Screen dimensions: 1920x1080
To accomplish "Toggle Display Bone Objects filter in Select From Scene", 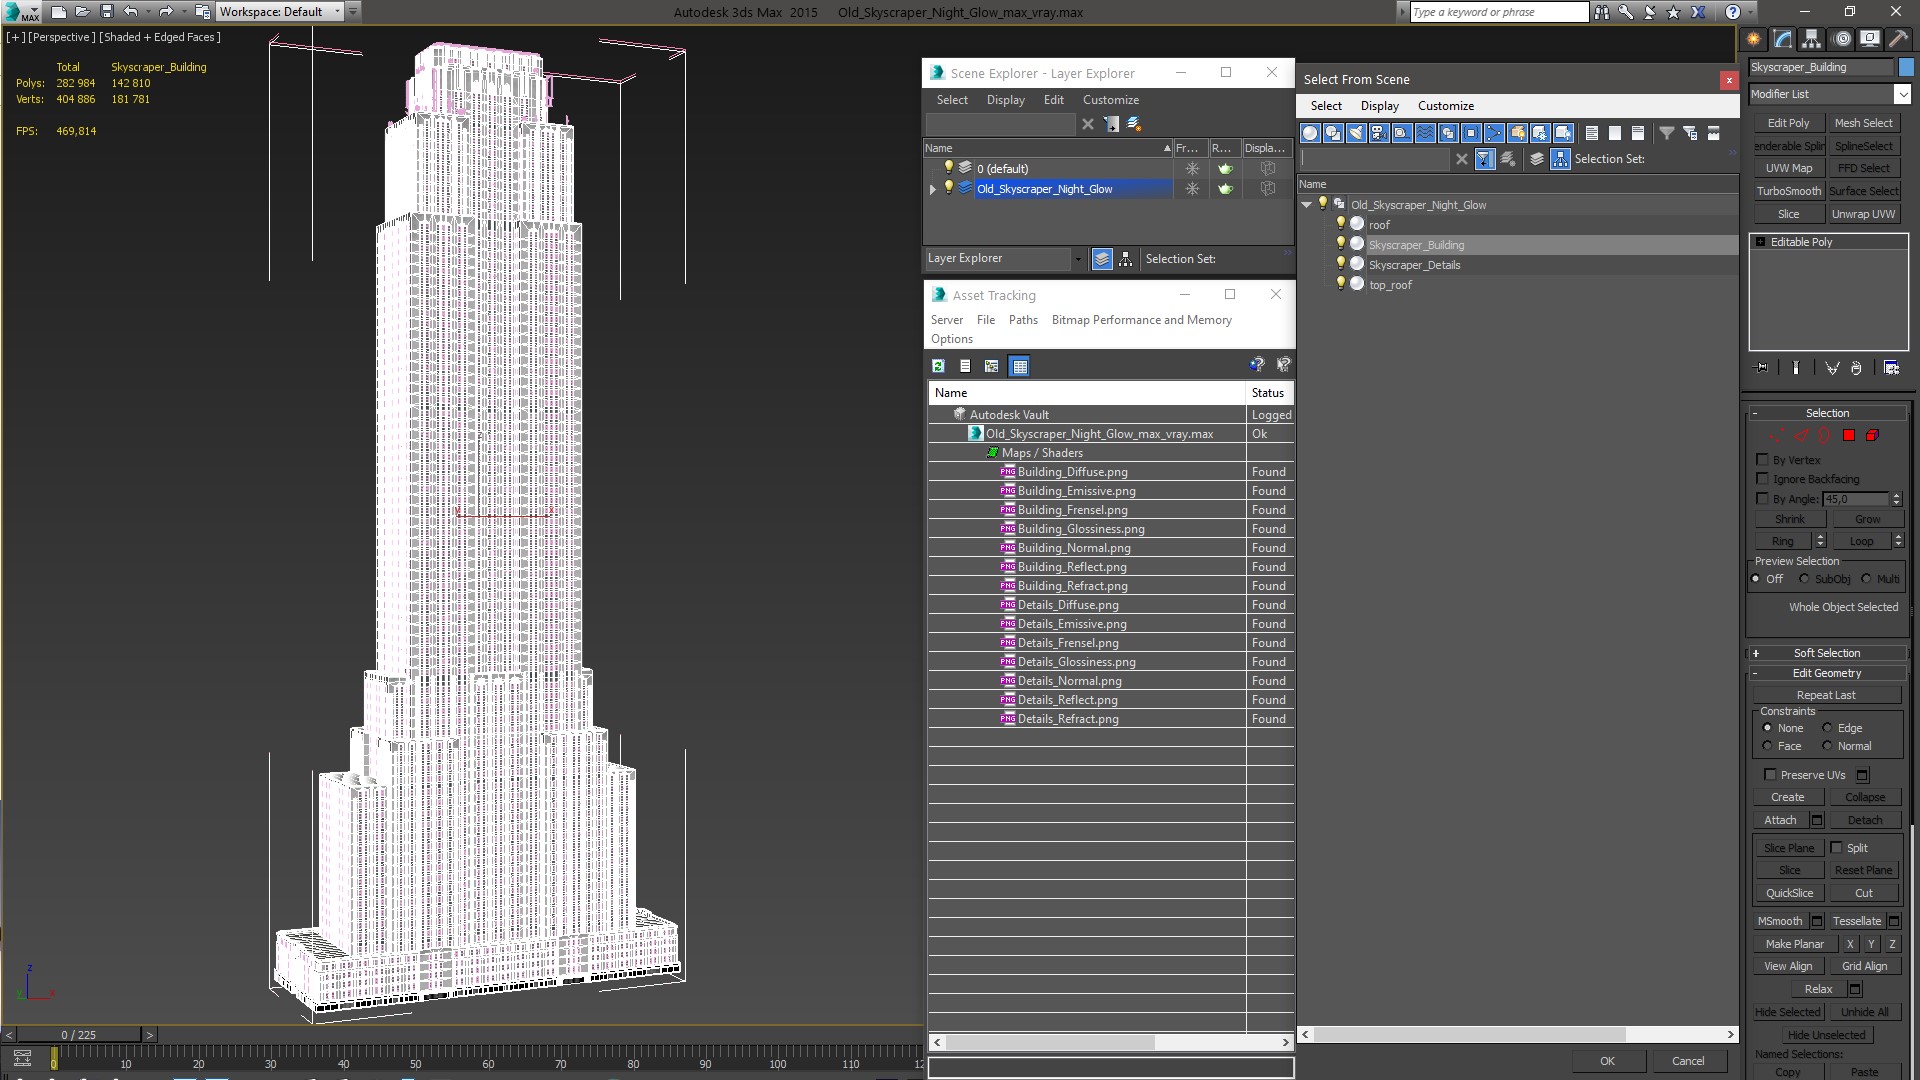I will pos(1494,133).
